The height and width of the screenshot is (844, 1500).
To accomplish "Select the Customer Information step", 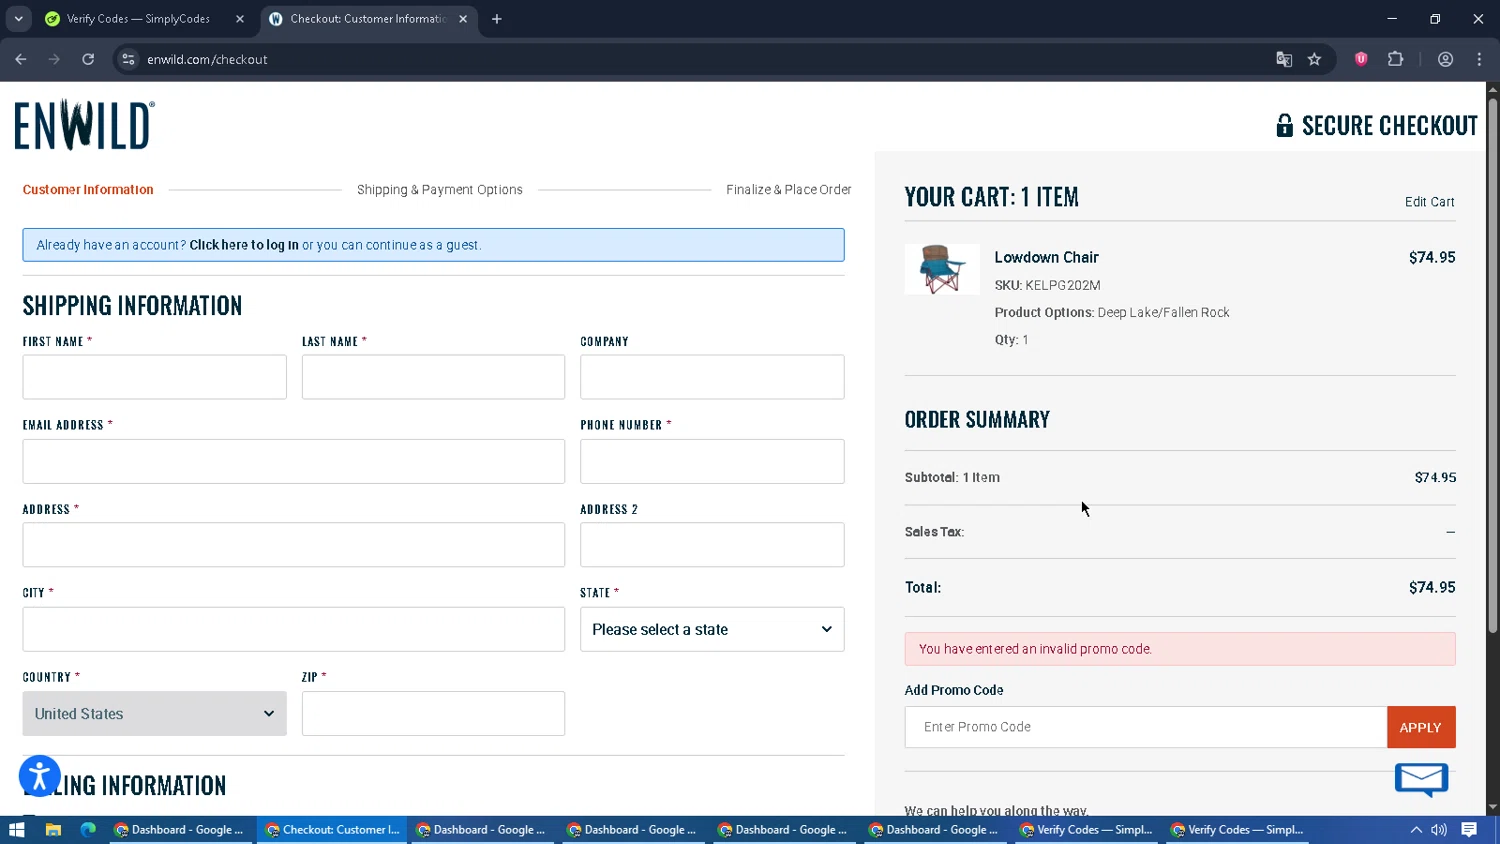I will 88,190.
